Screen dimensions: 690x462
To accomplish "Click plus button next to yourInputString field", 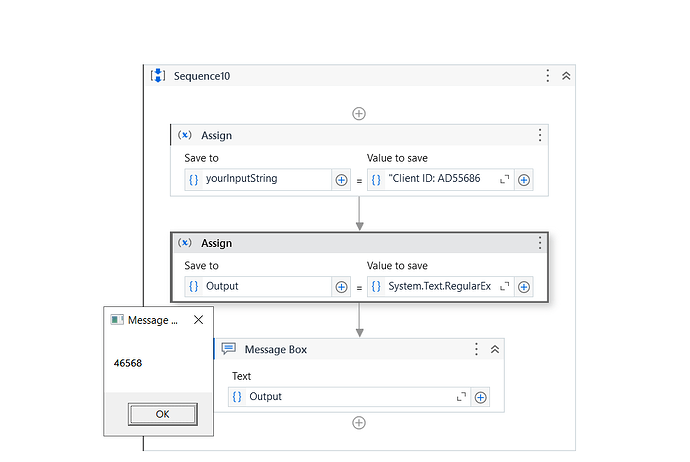I will 341,180.
